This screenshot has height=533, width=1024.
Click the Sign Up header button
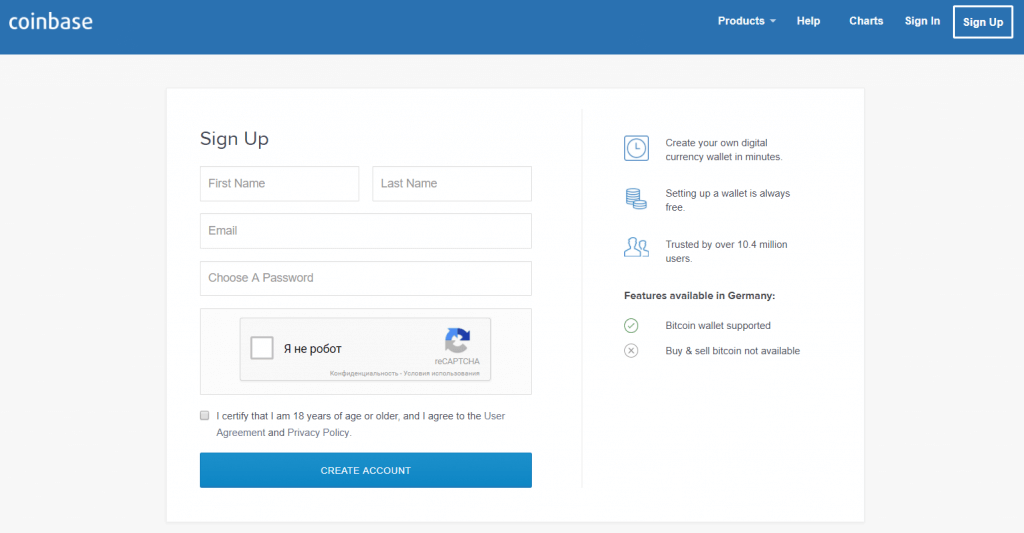coord(983,22)
